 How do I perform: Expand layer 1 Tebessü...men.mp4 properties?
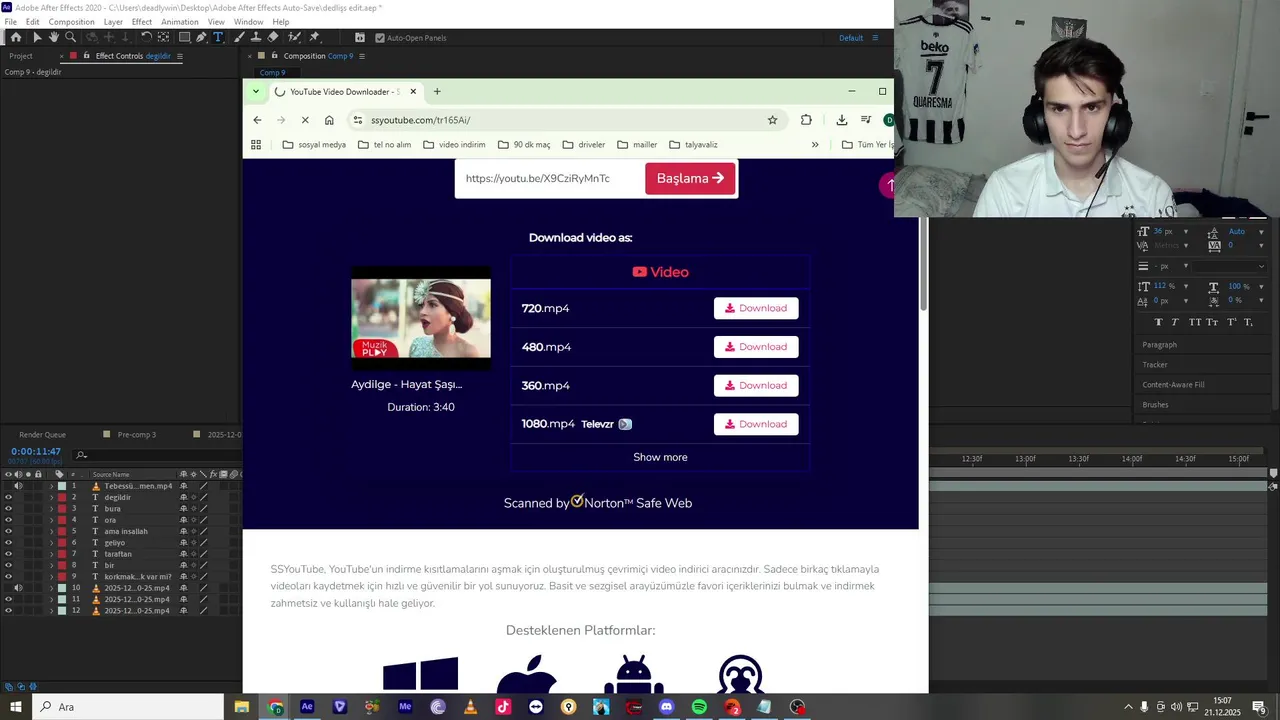pos(51,486)
